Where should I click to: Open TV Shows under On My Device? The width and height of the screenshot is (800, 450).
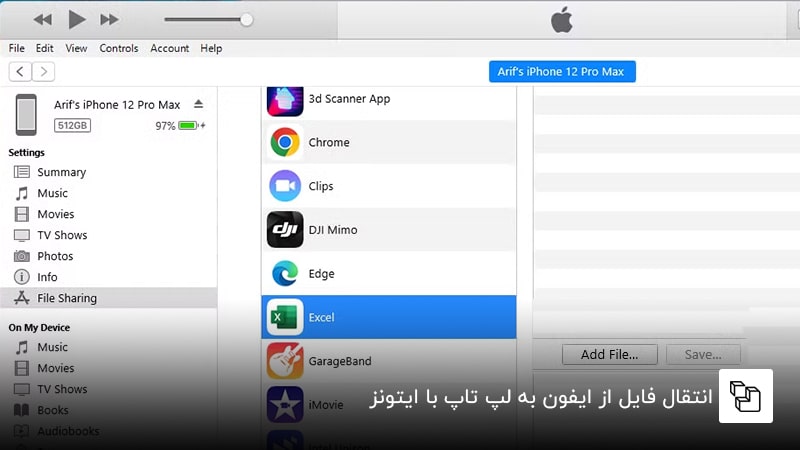tap(62, 389)
